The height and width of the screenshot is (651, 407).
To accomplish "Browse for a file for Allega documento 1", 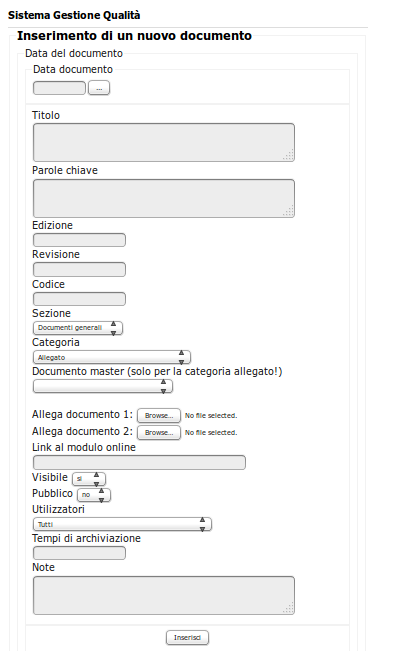I will click(x=159, y=416).
